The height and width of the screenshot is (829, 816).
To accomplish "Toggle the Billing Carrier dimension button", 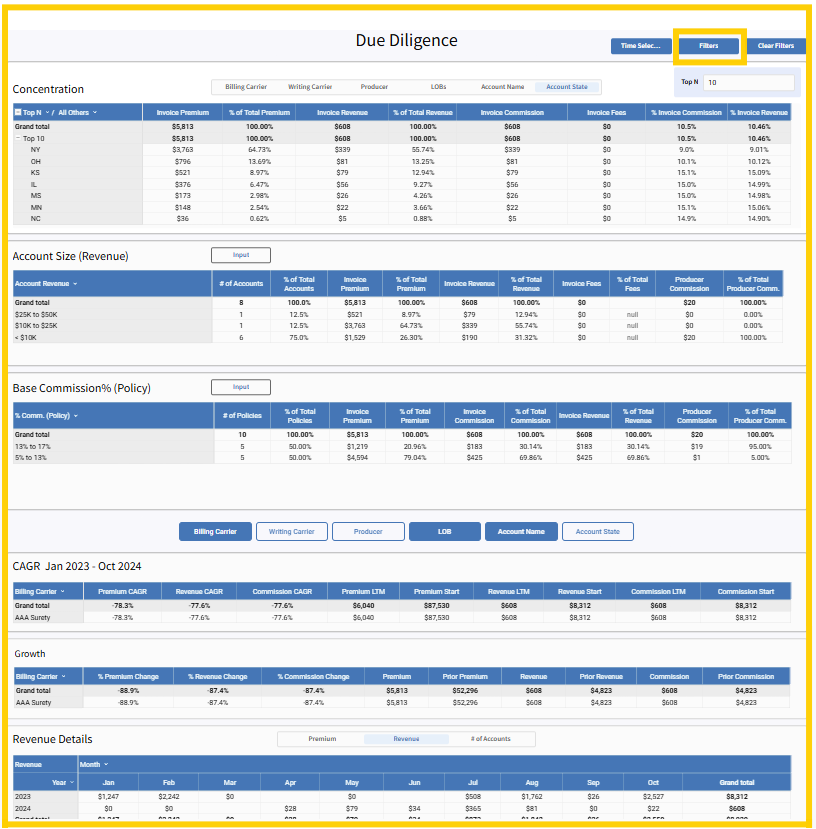I will coord(215,532).
